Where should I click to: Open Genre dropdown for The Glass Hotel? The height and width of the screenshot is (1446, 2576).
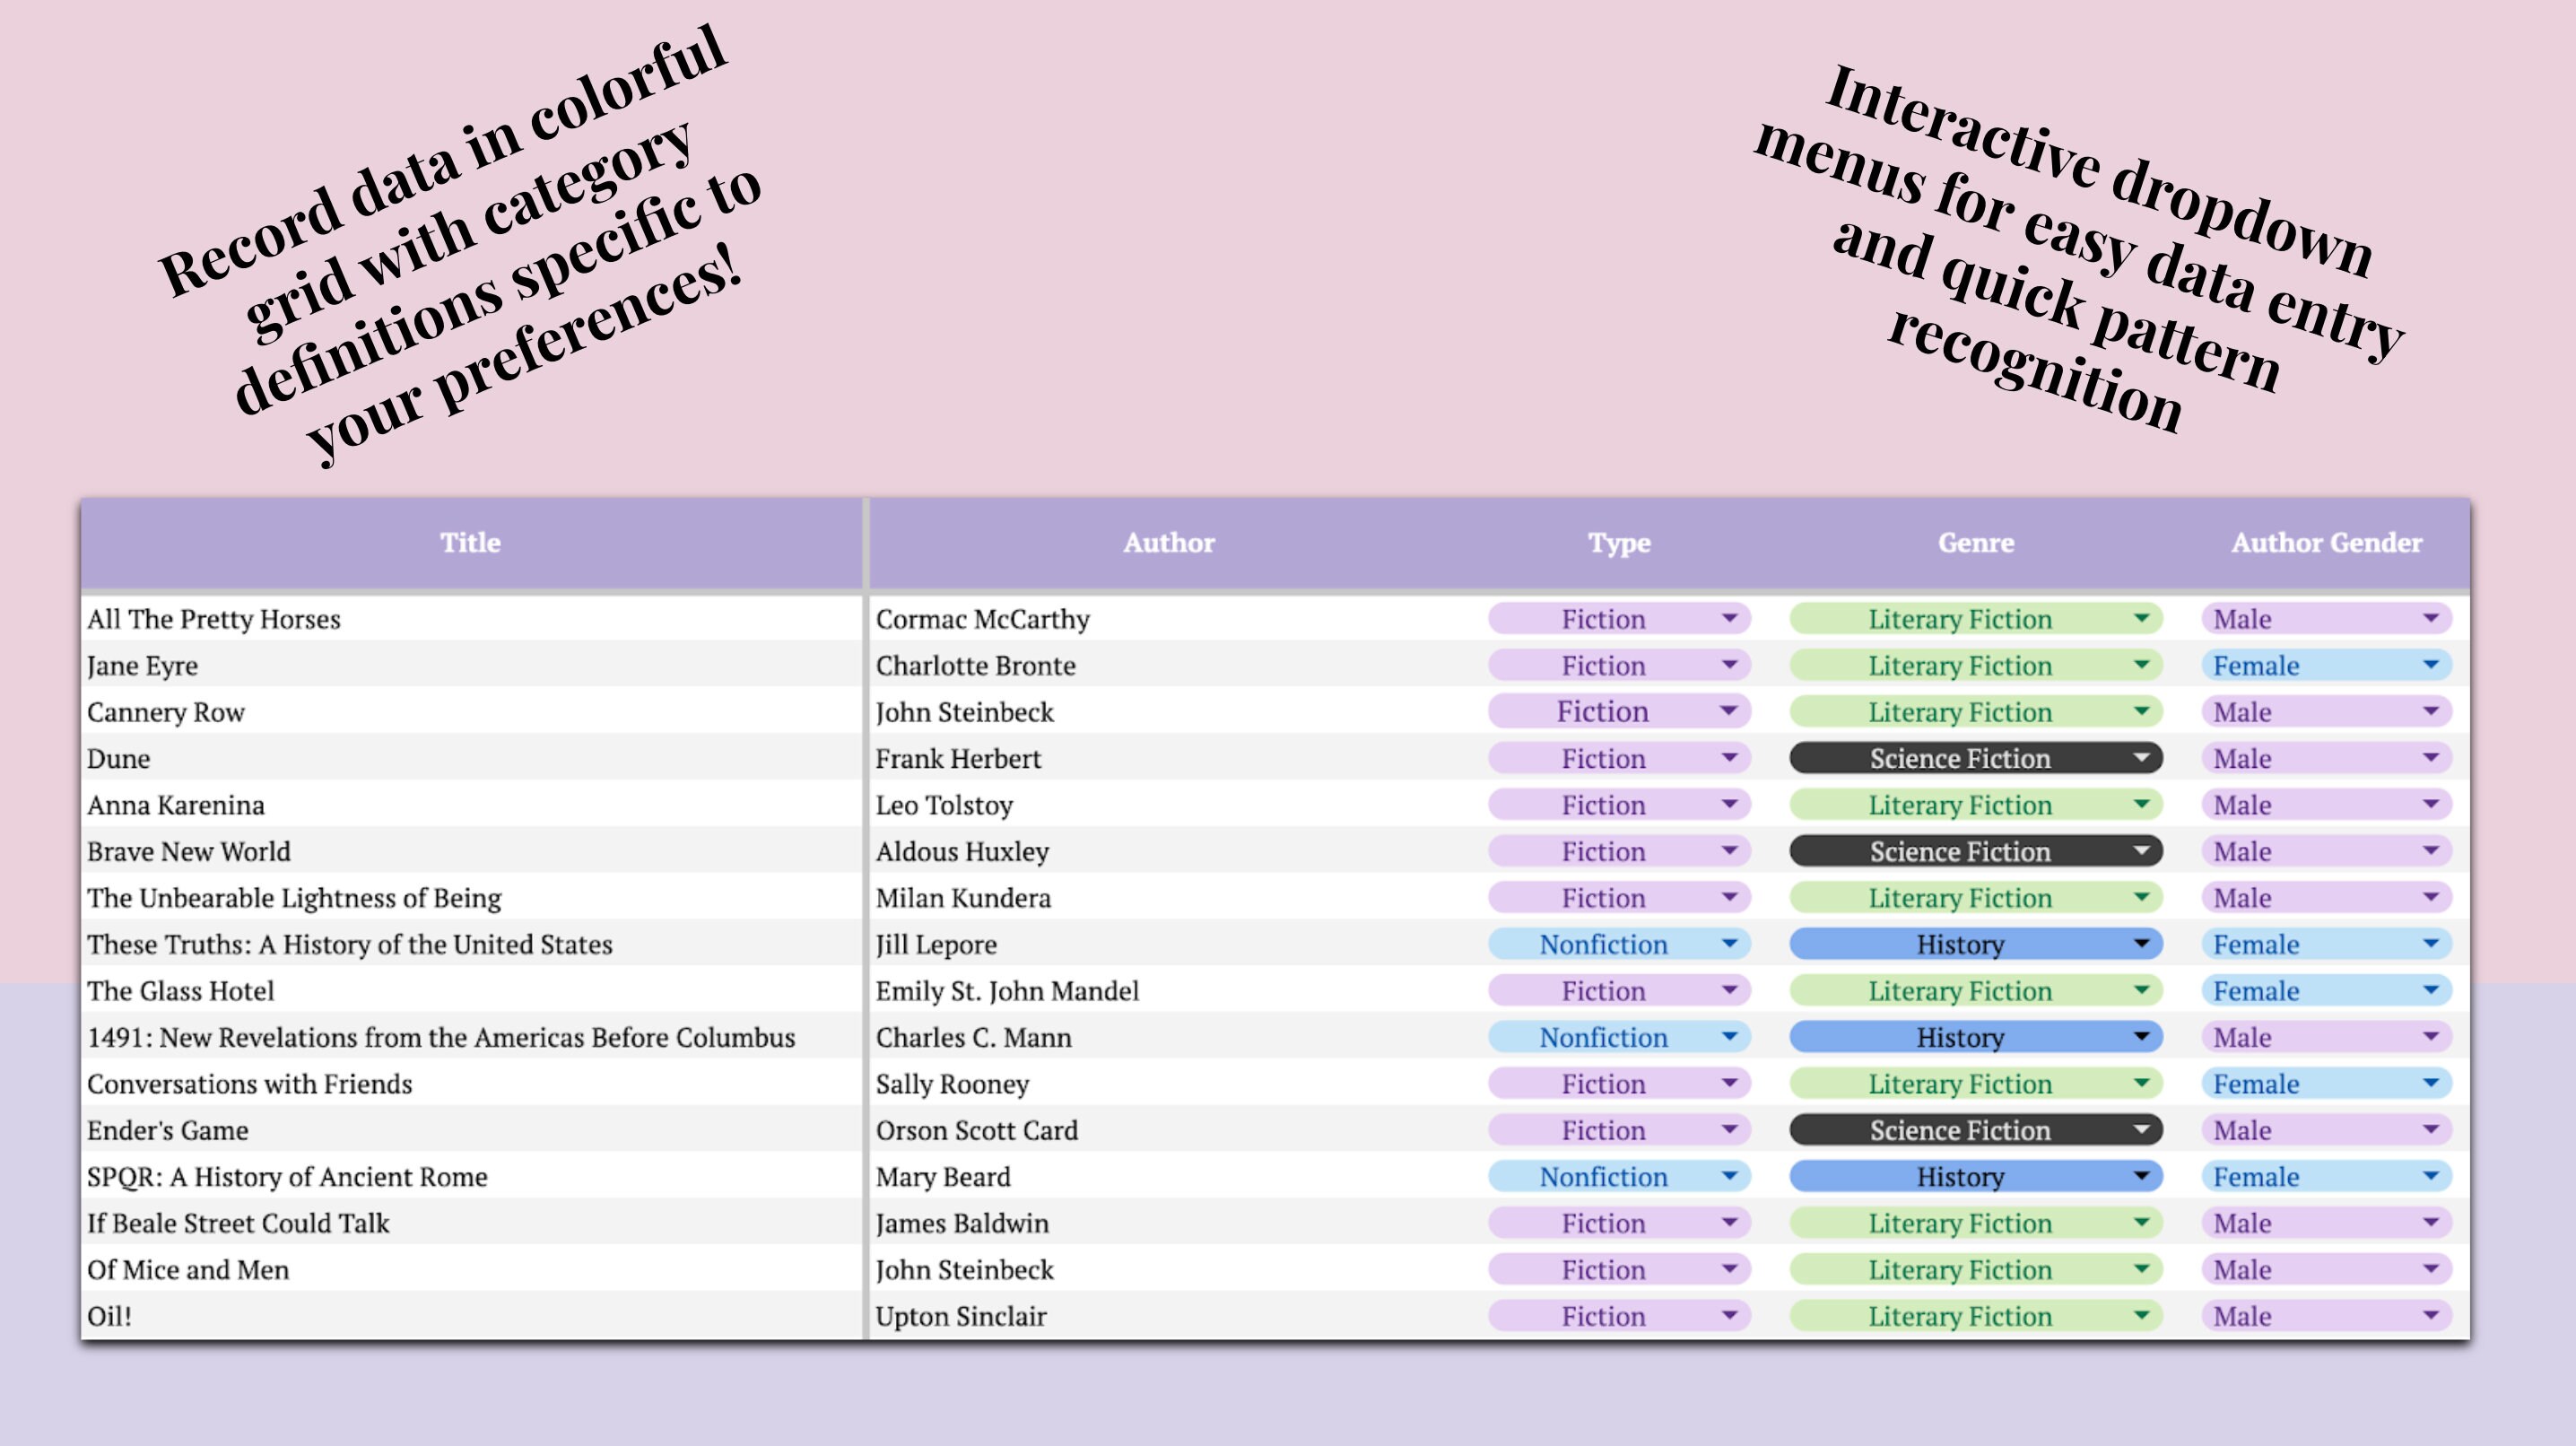(x=1975, y=990)
